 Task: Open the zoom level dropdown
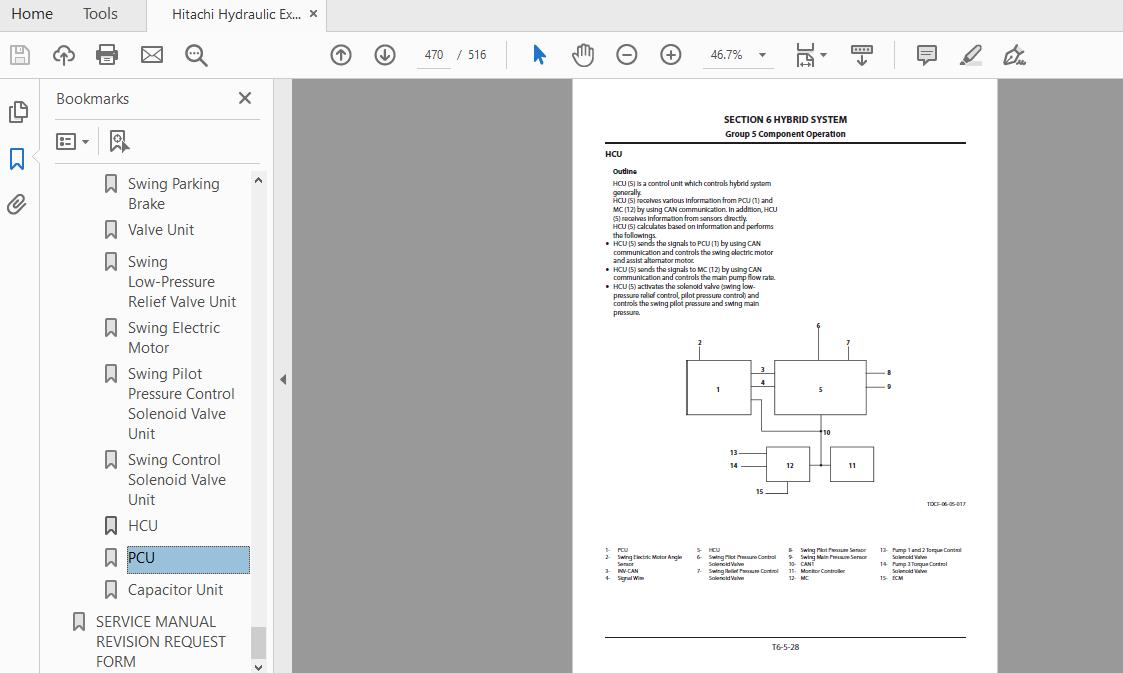coord(762,55)
